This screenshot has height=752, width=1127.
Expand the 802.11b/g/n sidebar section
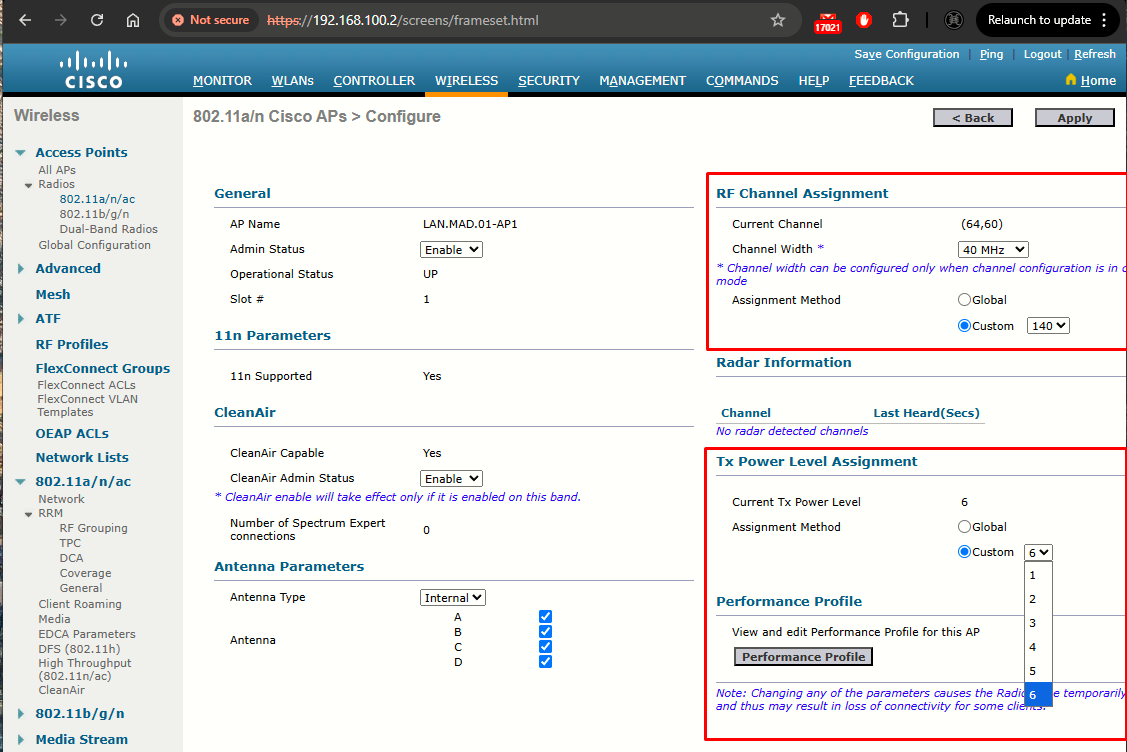21,714
